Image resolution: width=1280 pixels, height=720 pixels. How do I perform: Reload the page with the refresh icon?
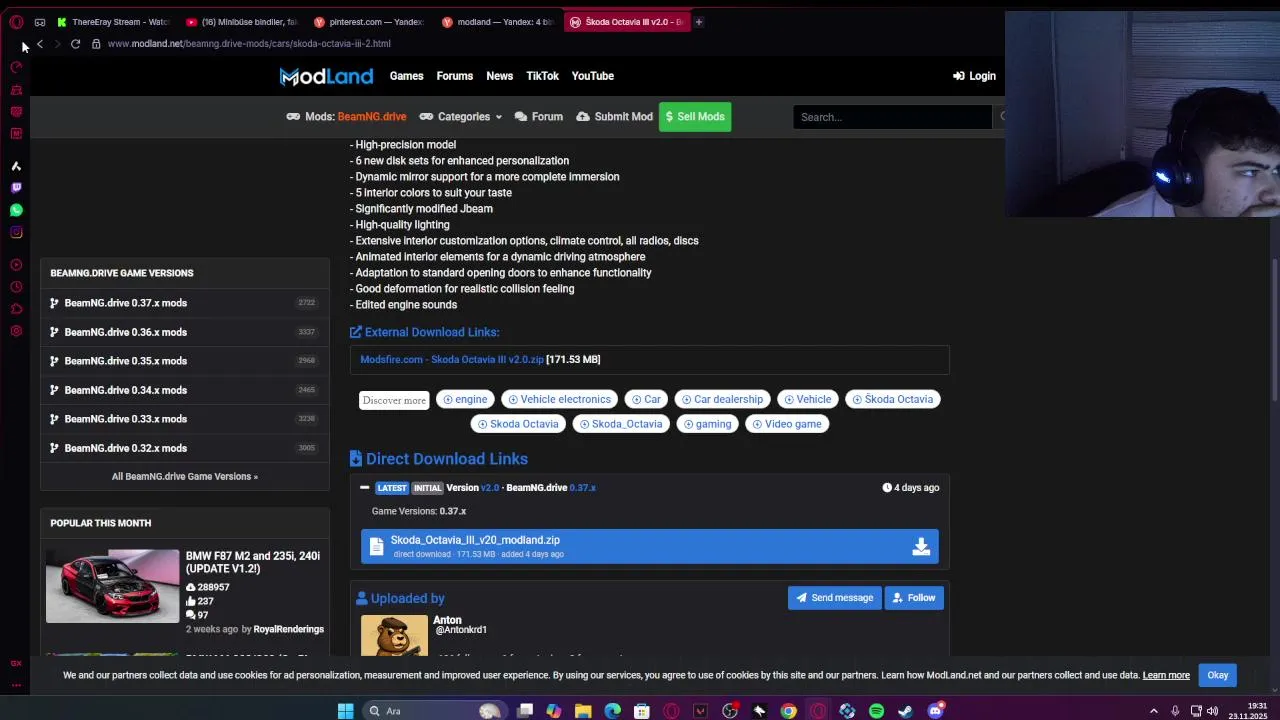75,43
